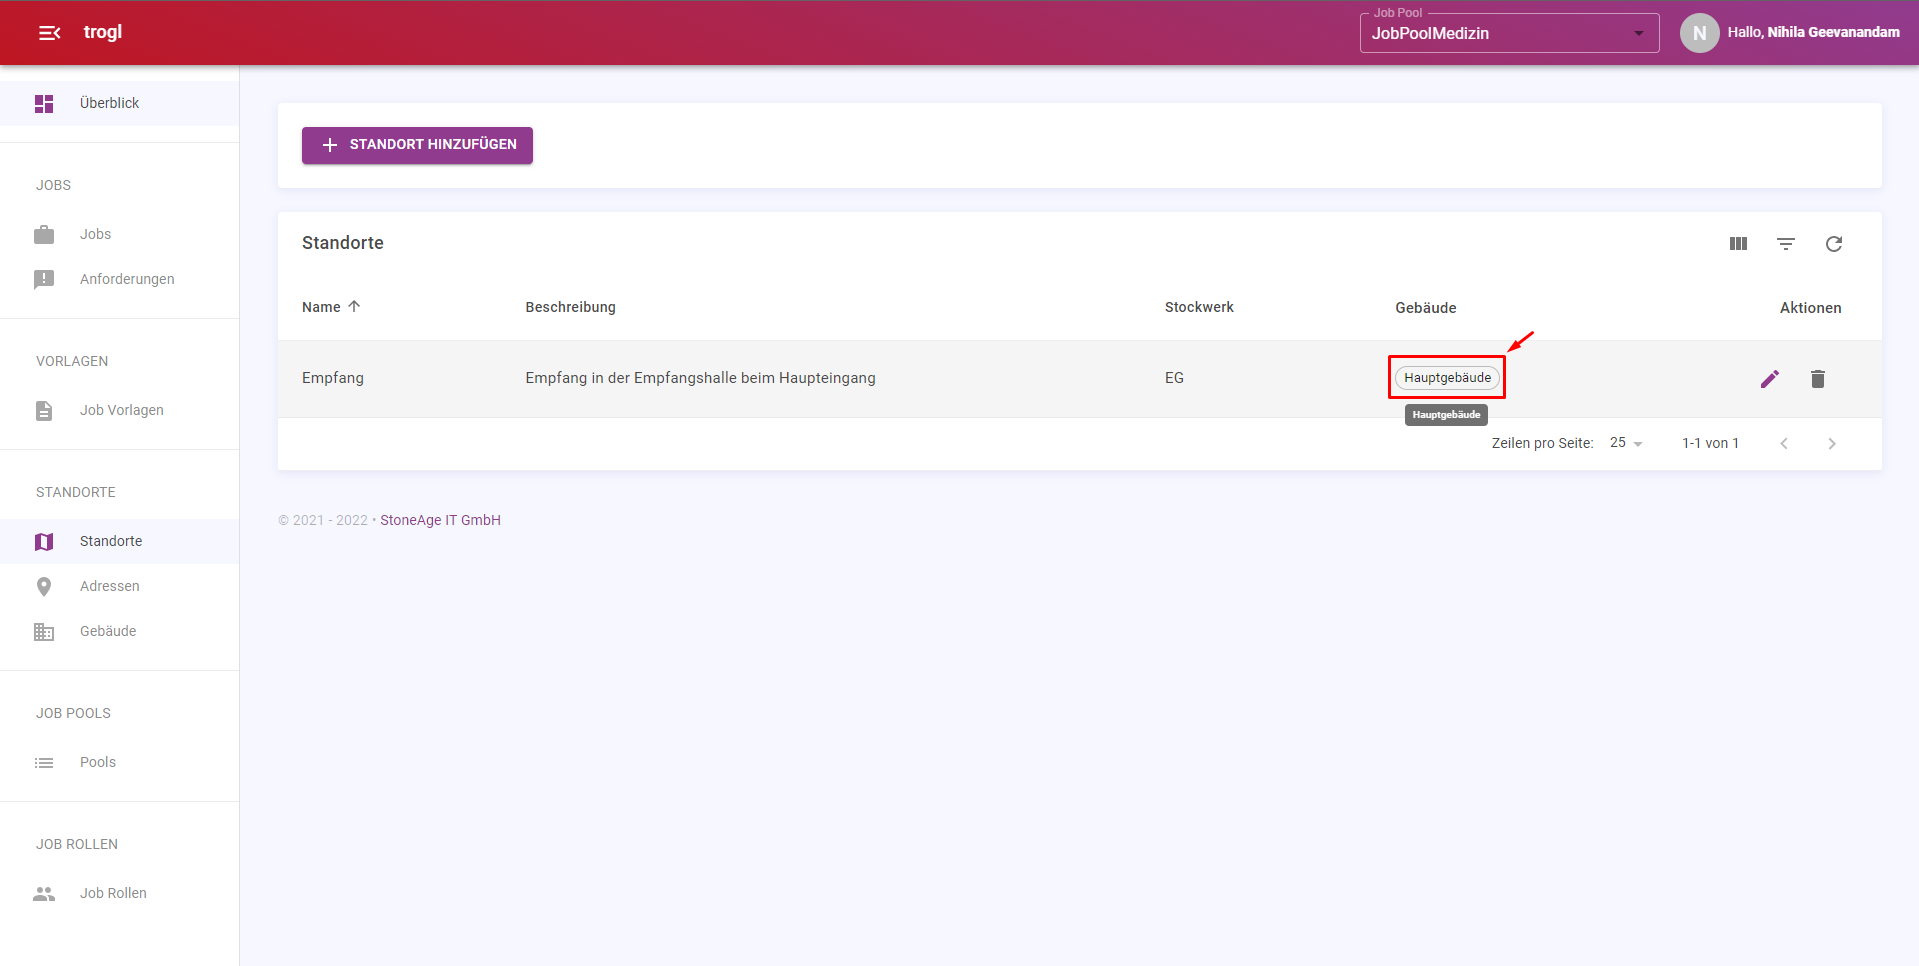Open the column visibility icon
The image size is (1919, 966).
pyautogui.click(x=1738, y=244)
